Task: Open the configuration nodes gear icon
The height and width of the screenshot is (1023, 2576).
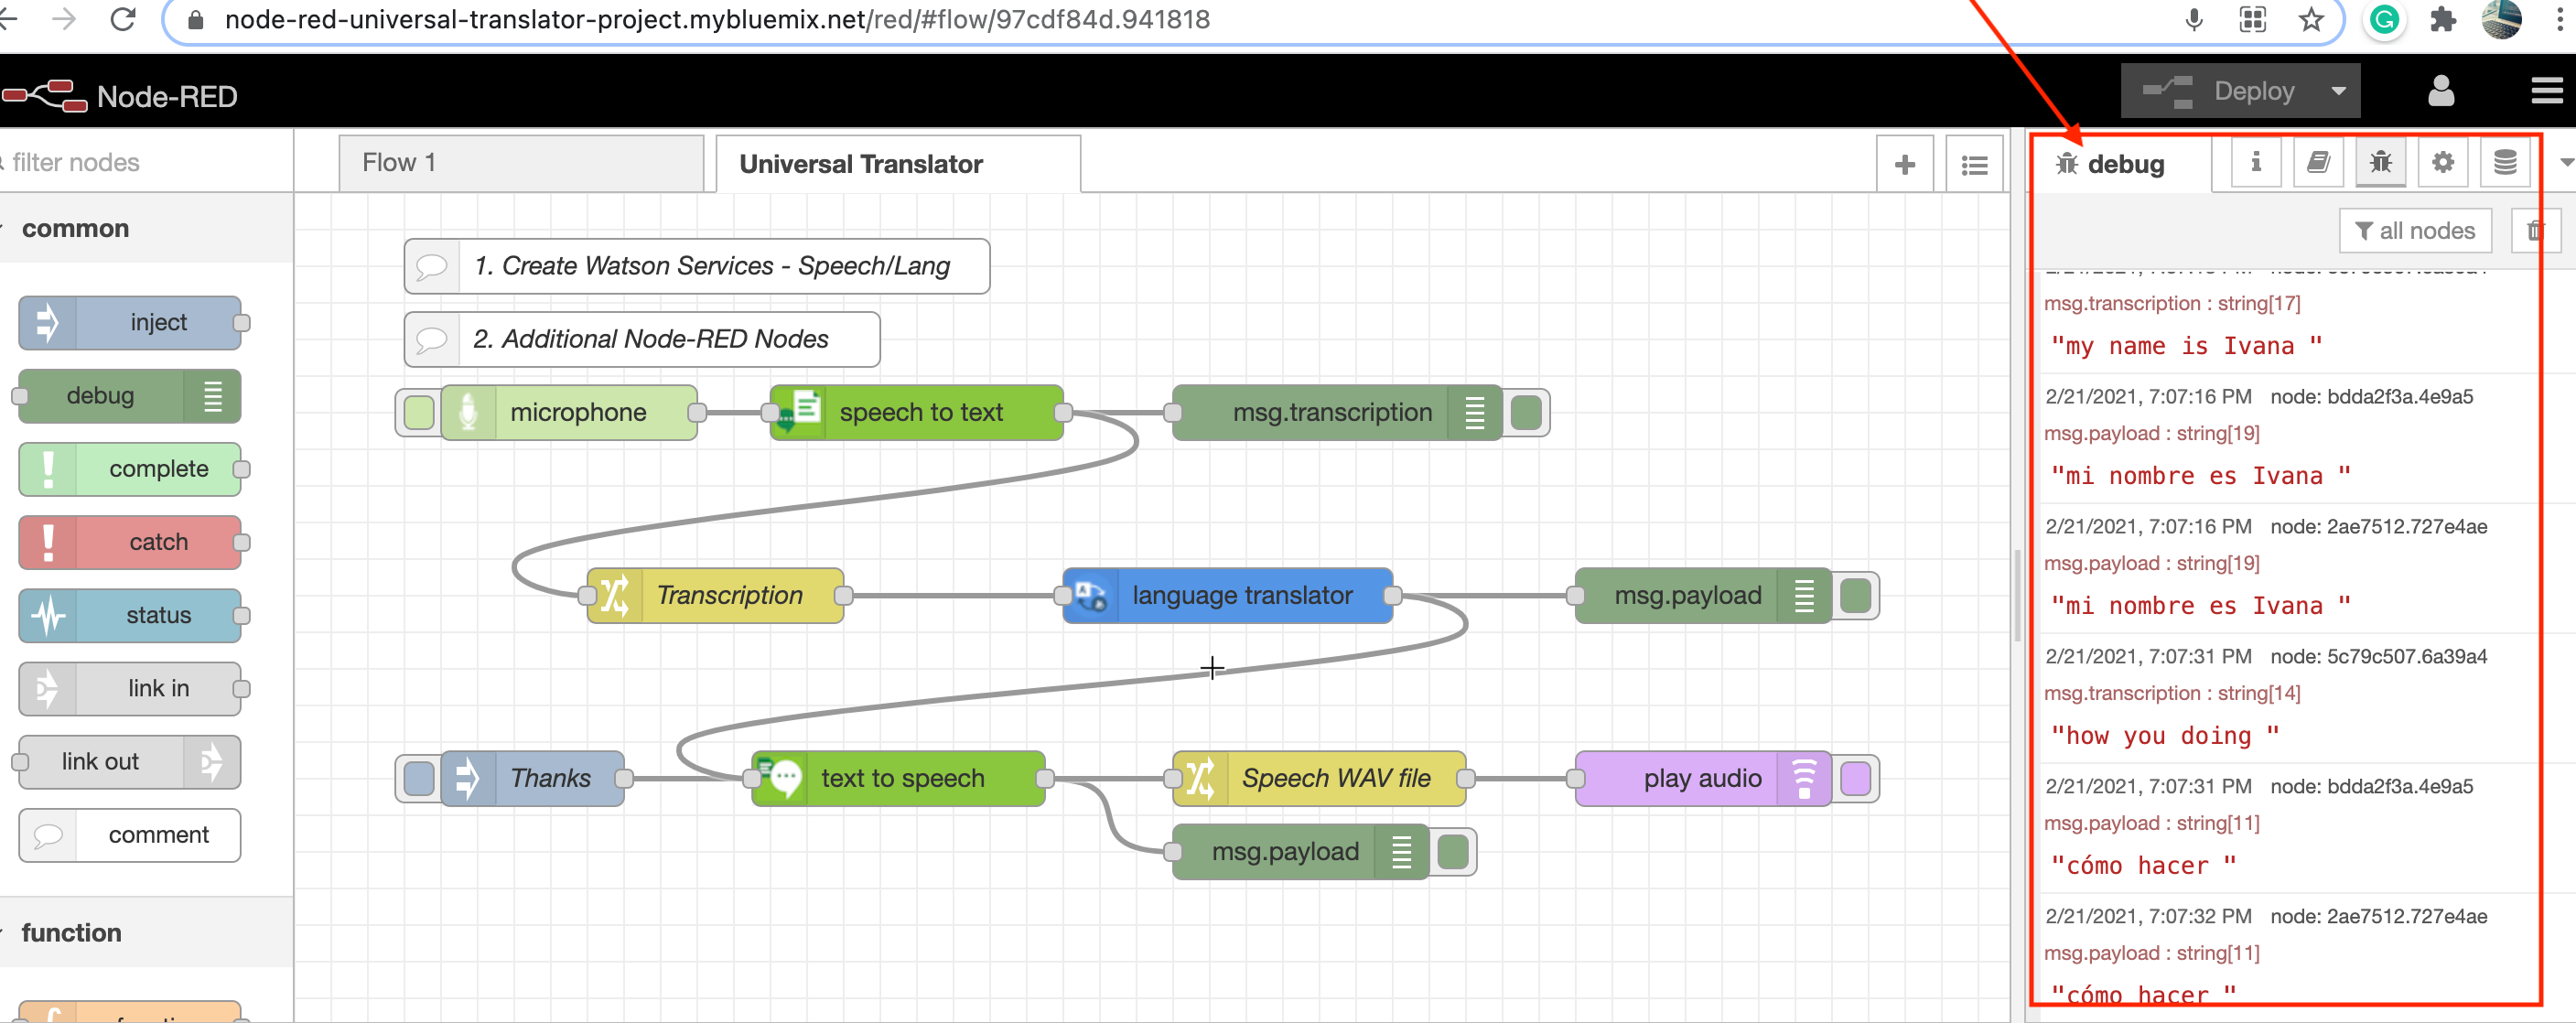Action: click(2442, 163)
